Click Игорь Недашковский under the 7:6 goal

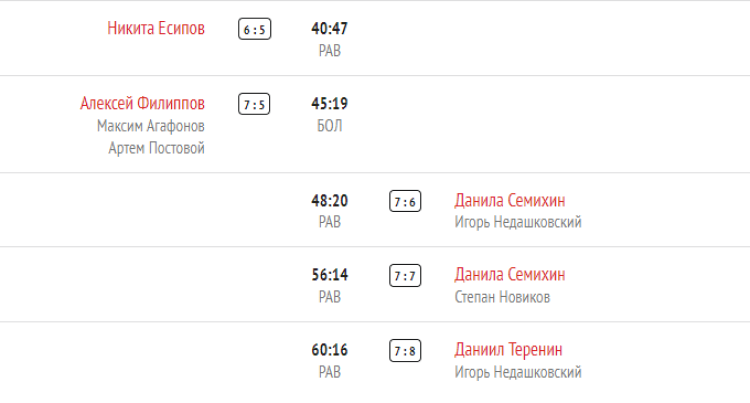(x=518, y=223)
